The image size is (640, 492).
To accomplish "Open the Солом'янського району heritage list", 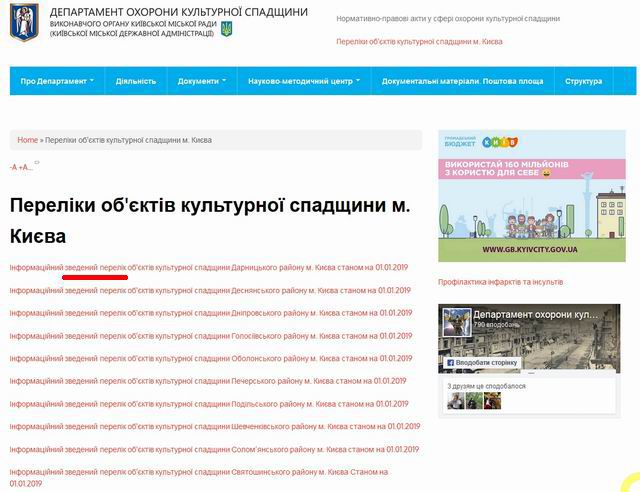I will 214,449.
